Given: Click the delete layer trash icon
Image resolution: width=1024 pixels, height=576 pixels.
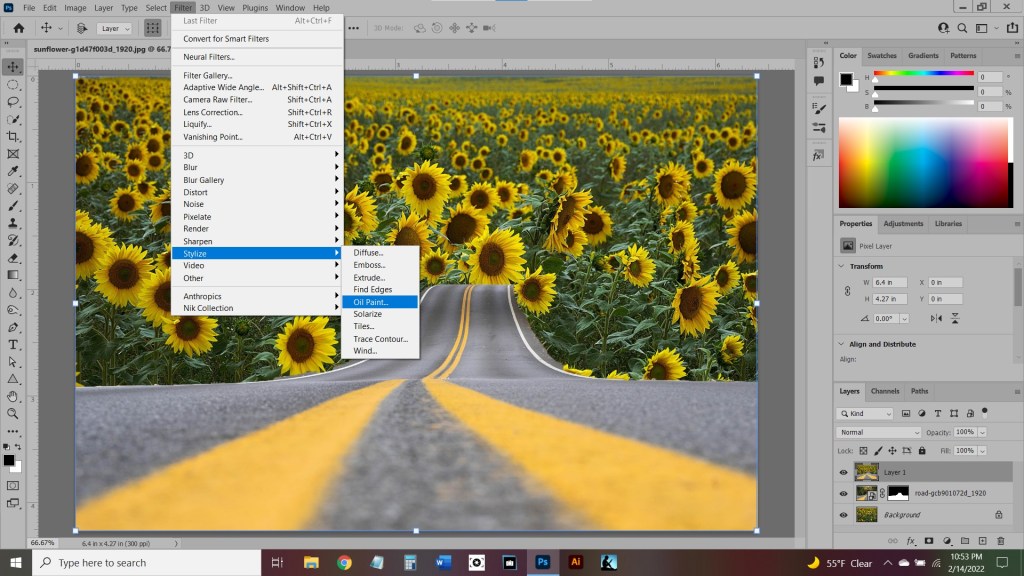Looking at the screenshot, I should 1000,541.
